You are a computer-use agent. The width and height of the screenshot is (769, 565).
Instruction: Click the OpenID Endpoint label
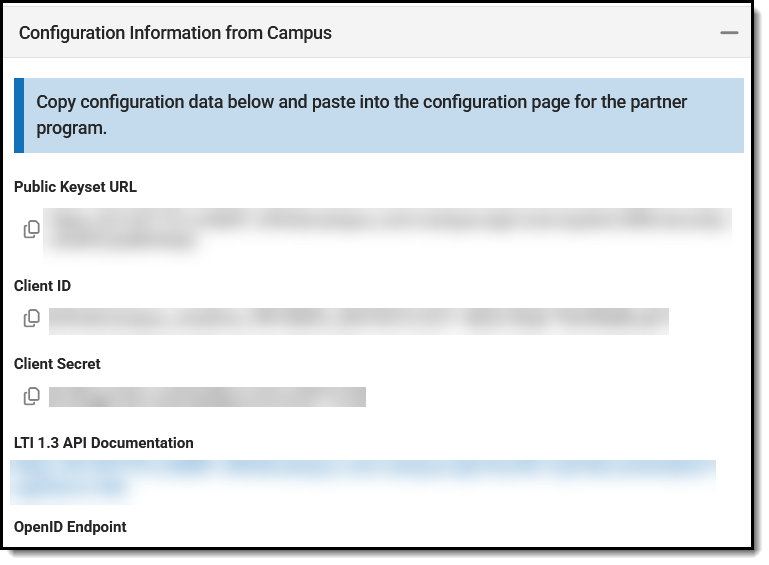click(70, 527)
